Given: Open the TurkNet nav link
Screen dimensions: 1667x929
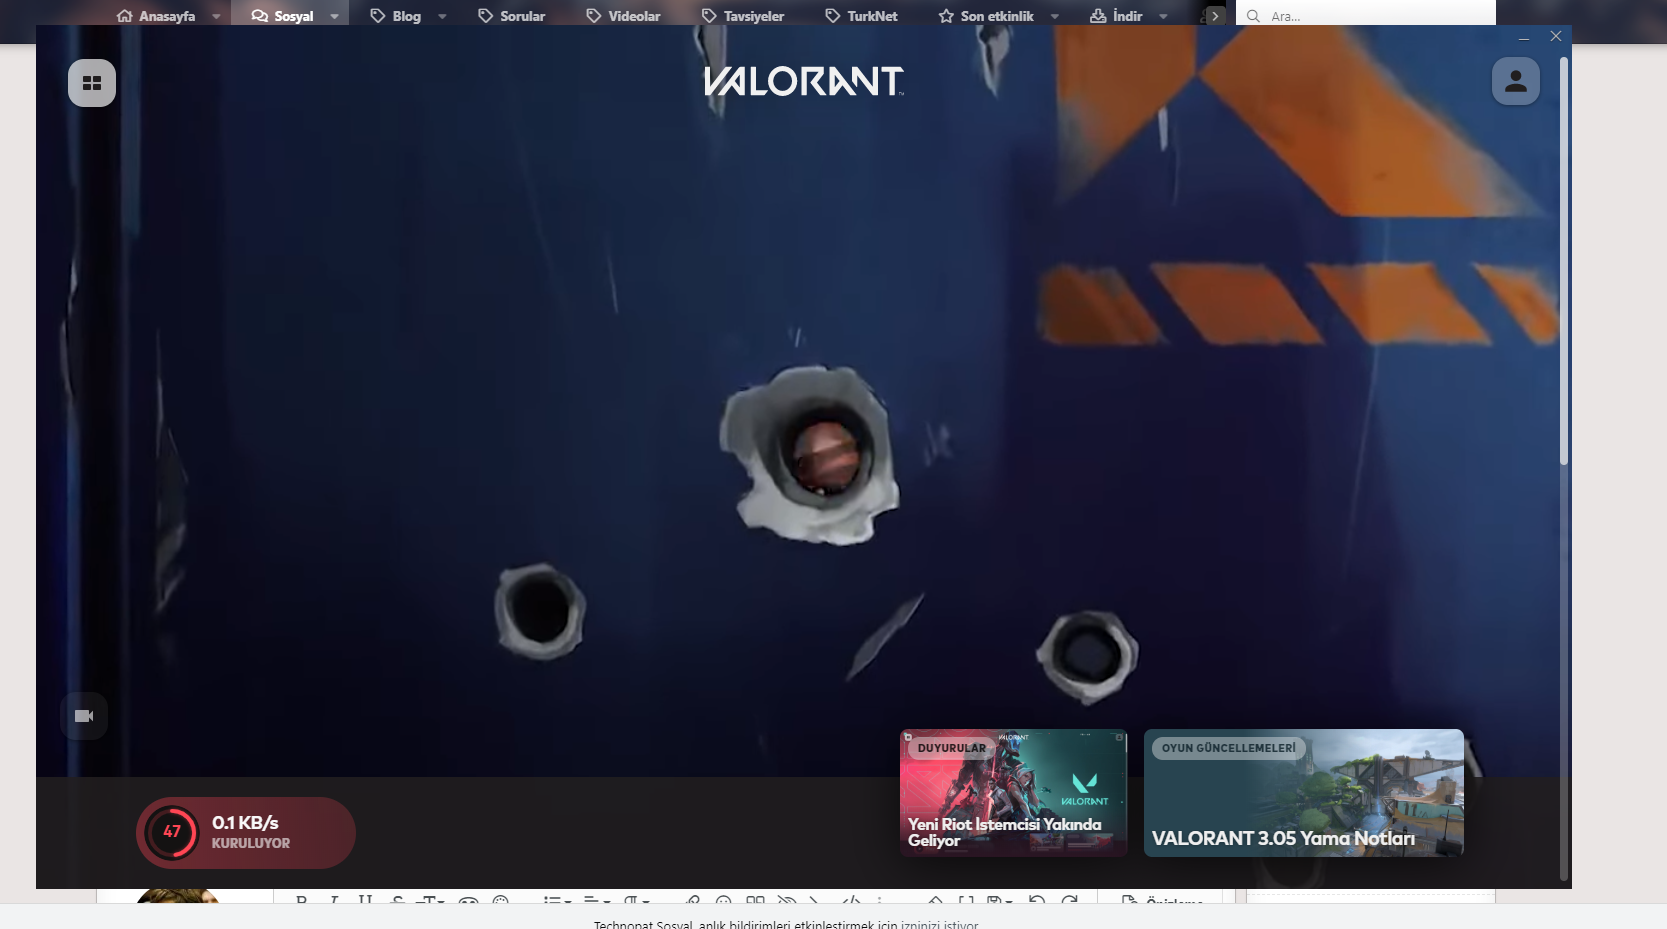Looking at the screenshot, I should [862, 16].
